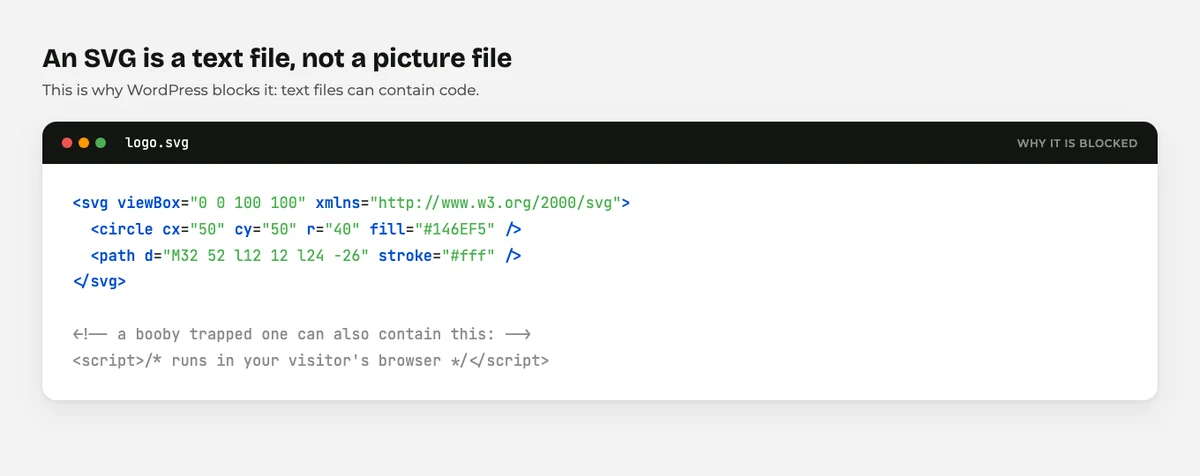This screenshot has height=476, width=1200.
Task: Click the heading about SVG being a text file
Action: coord(277,58)
